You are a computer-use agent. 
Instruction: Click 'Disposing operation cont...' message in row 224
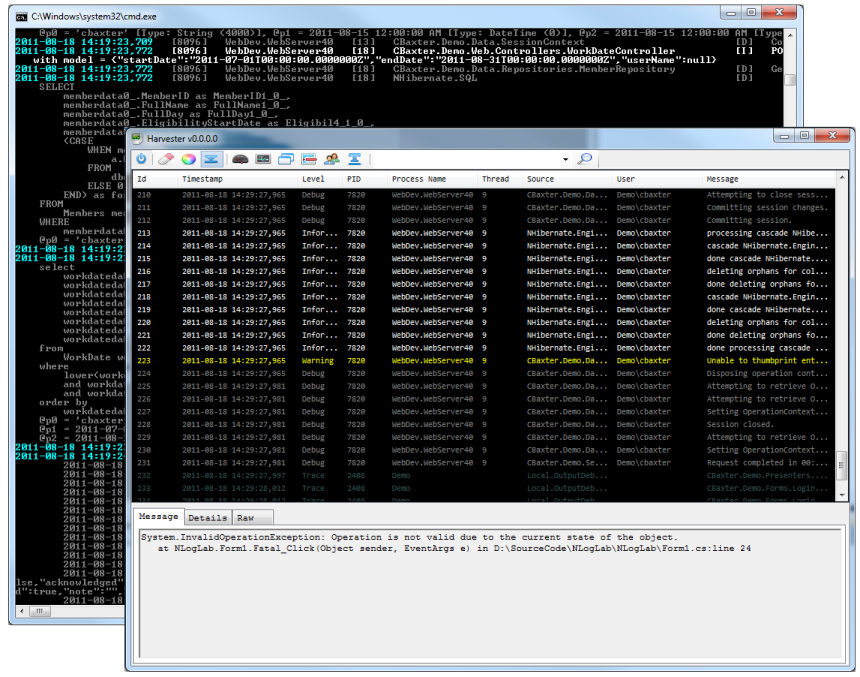767,373
